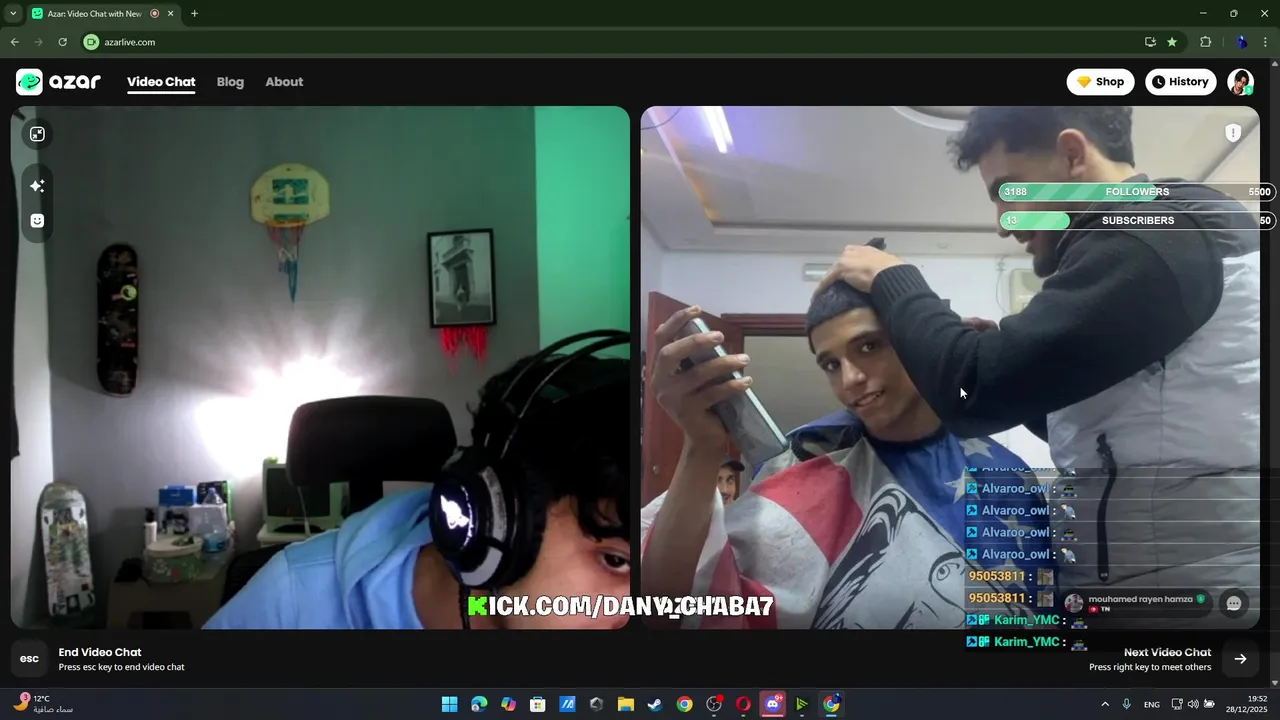Click the End Video Chat label

pos(100,652)
